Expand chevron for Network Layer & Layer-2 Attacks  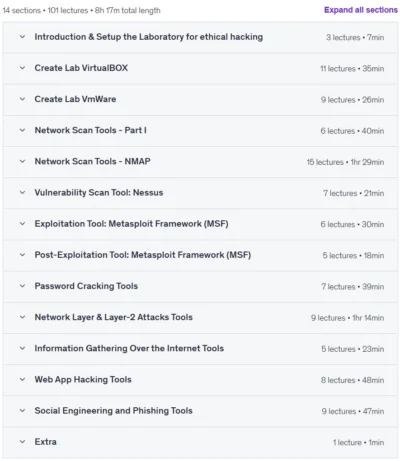click(22, 317)
